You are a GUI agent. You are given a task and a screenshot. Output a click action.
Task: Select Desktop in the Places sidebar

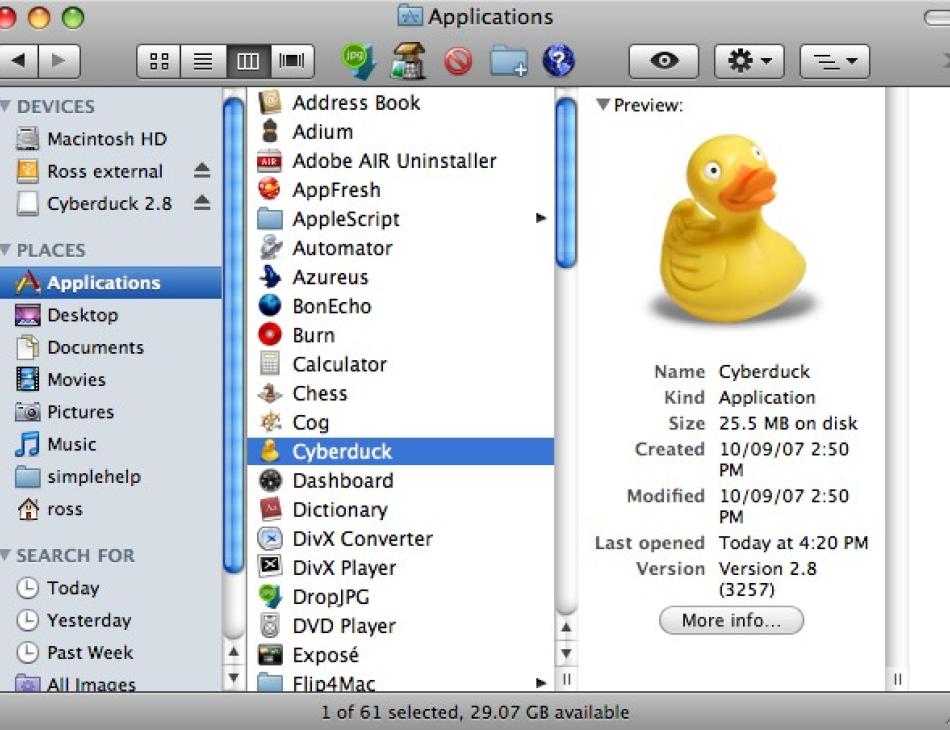point(82,315)
